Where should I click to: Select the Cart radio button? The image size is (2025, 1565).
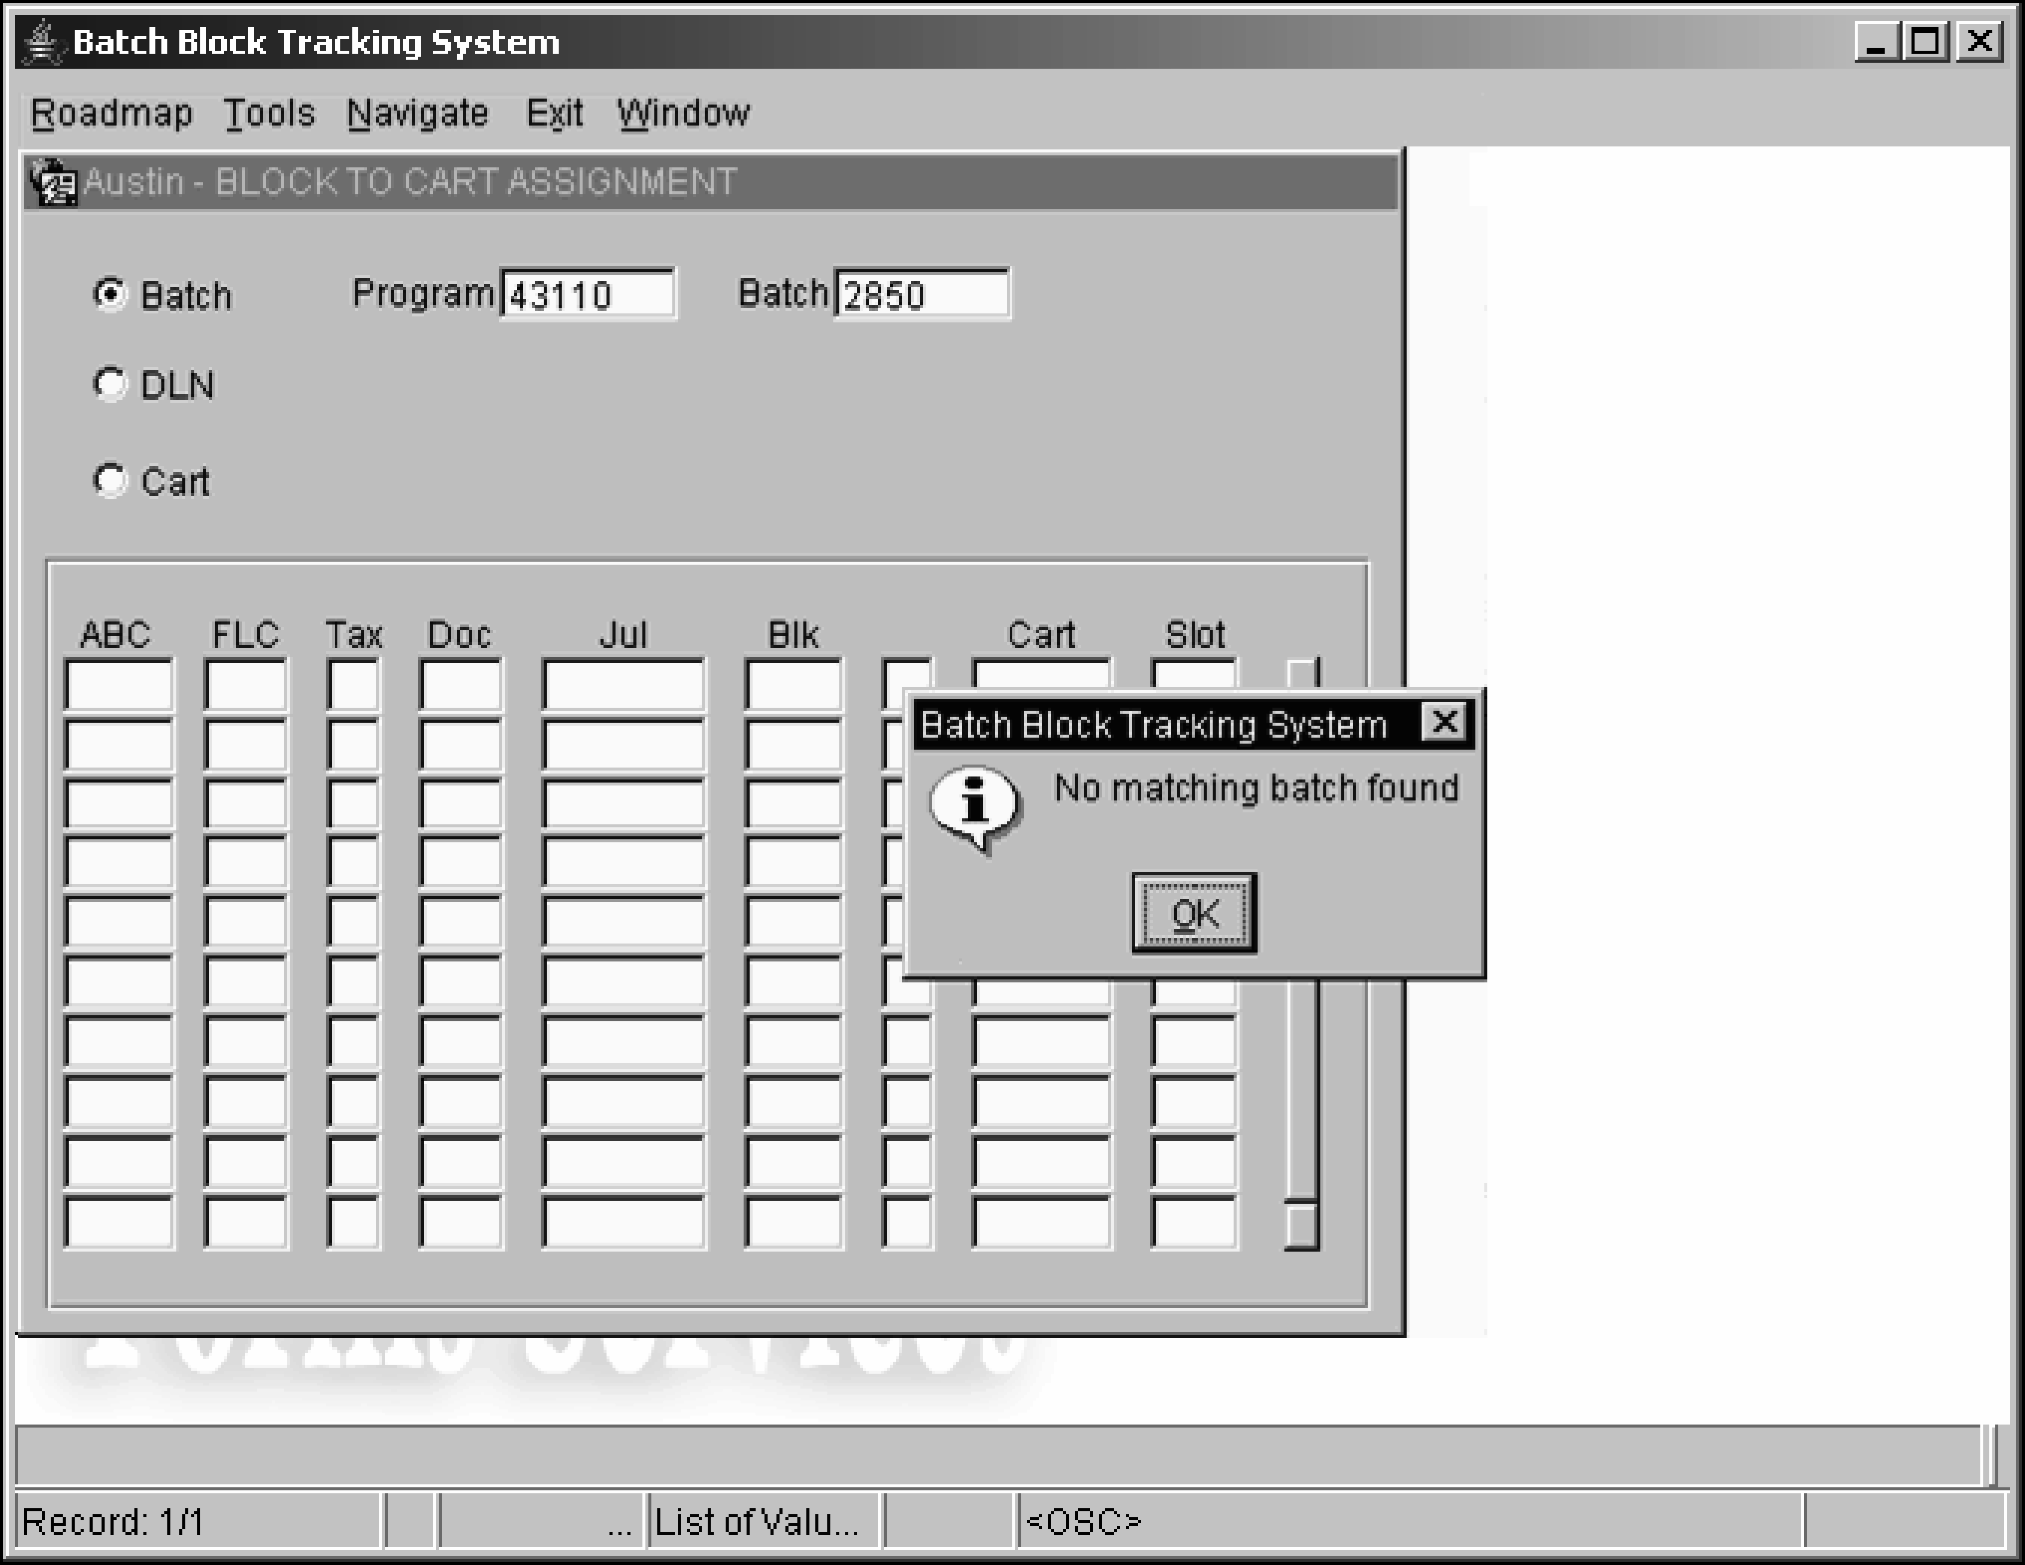click(110, 481)
